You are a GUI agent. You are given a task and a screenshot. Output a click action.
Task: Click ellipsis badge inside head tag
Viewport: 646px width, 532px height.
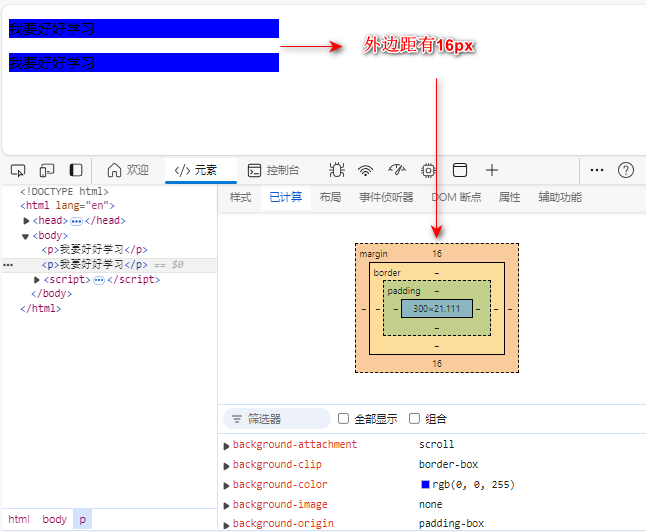(76, 221)
